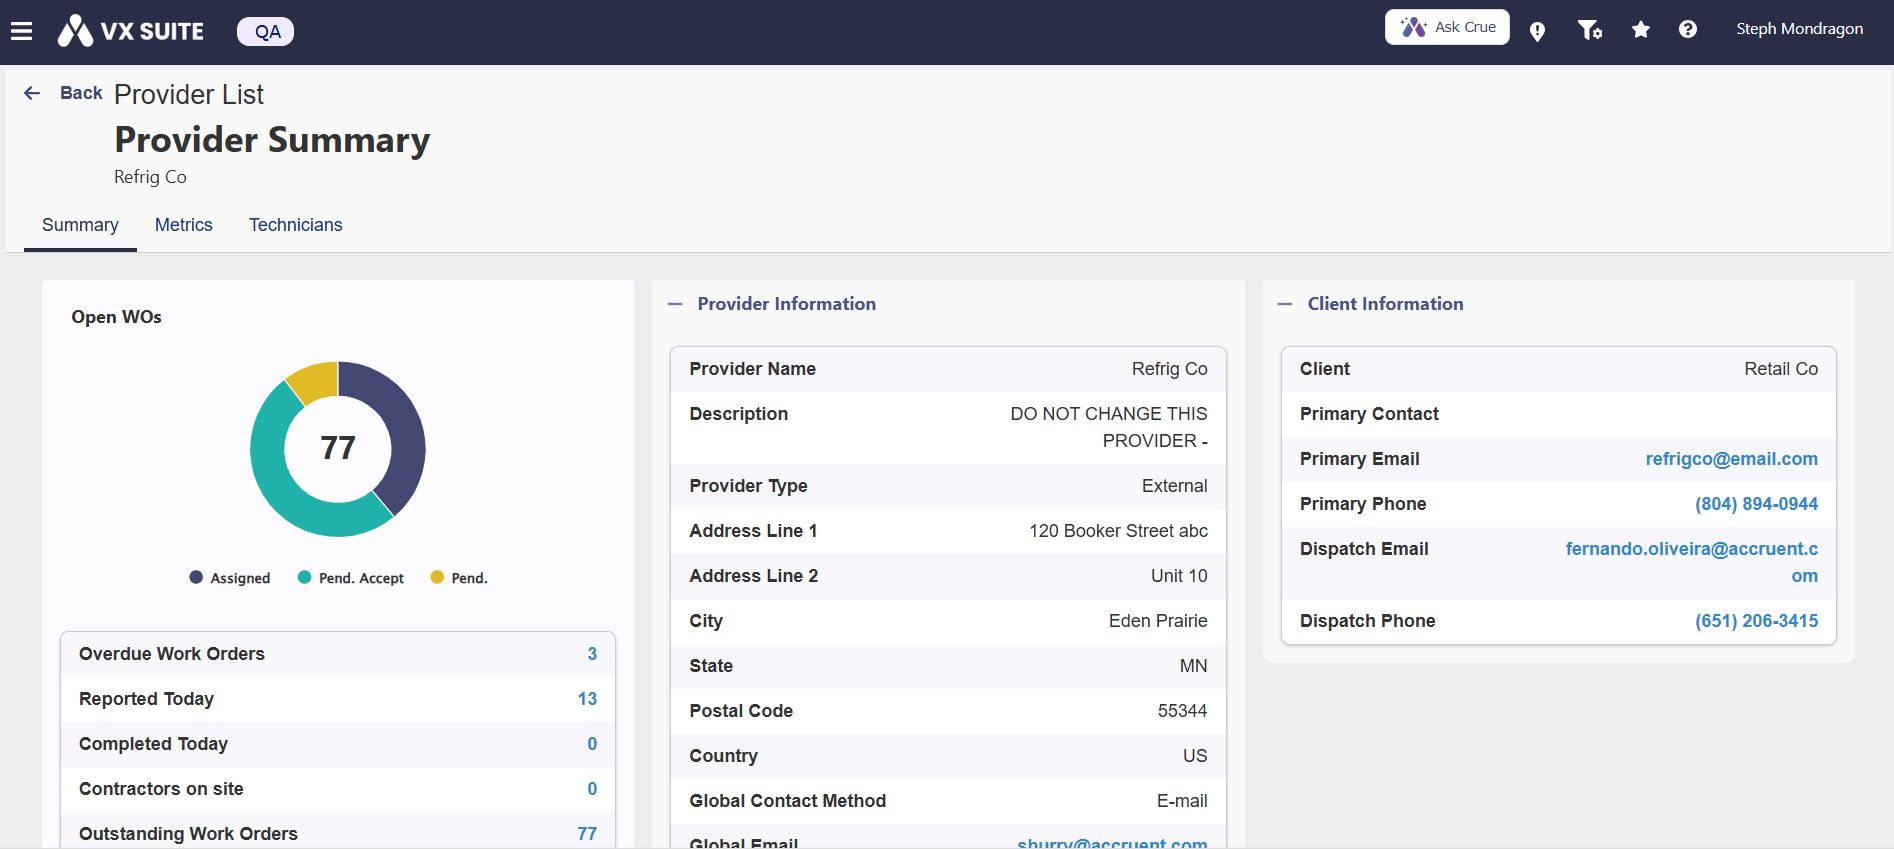Viewport: 1894px width, 849px height.
Task: Open Ask Crue assistant
Action: [x=1447, y=27]
